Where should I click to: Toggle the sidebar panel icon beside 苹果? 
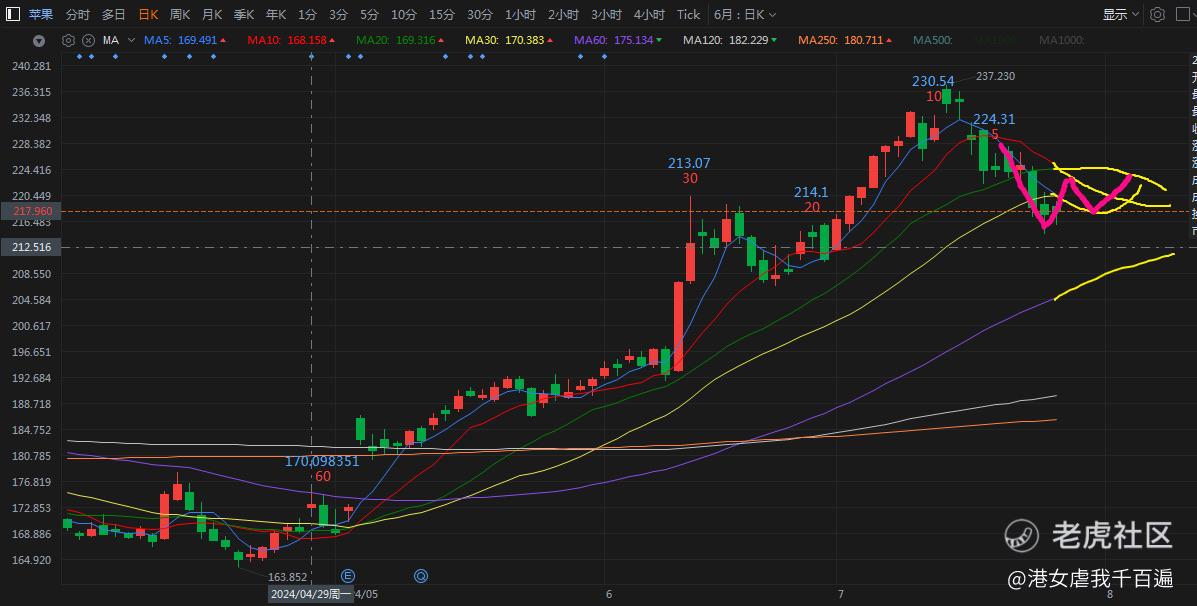(13, 14)
